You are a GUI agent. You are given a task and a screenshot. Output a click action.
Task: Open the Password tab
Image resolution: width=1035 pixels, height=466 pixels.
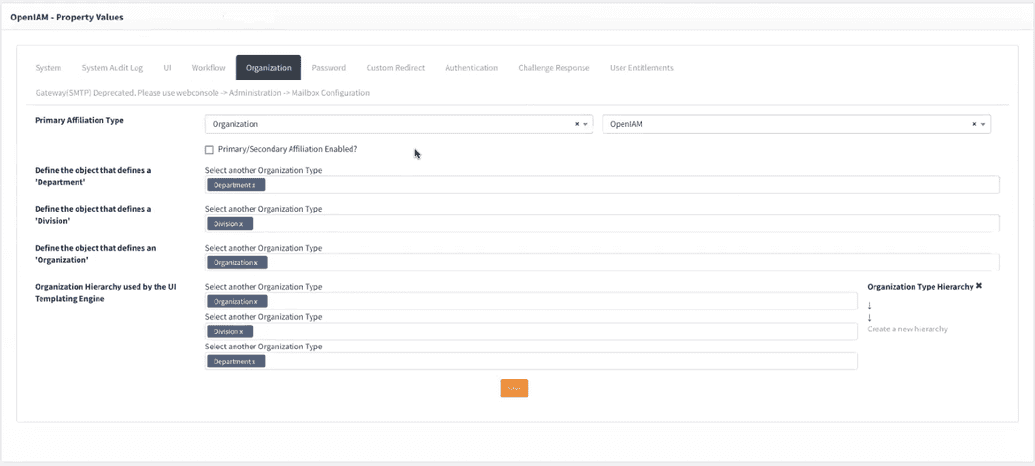328,68
